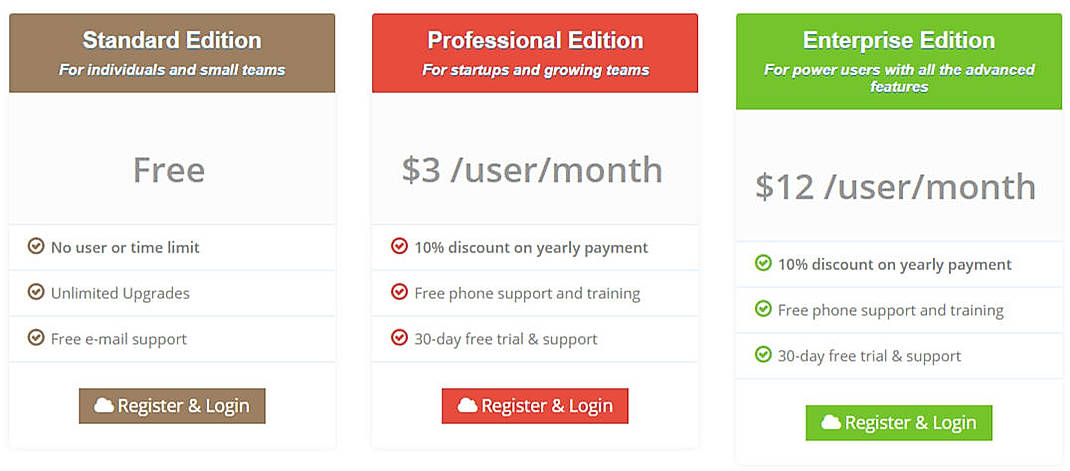Click the red Professional Register & Login button
Image resolution: width=1070 pixels, height=471 pixels.
coord(535,406)
